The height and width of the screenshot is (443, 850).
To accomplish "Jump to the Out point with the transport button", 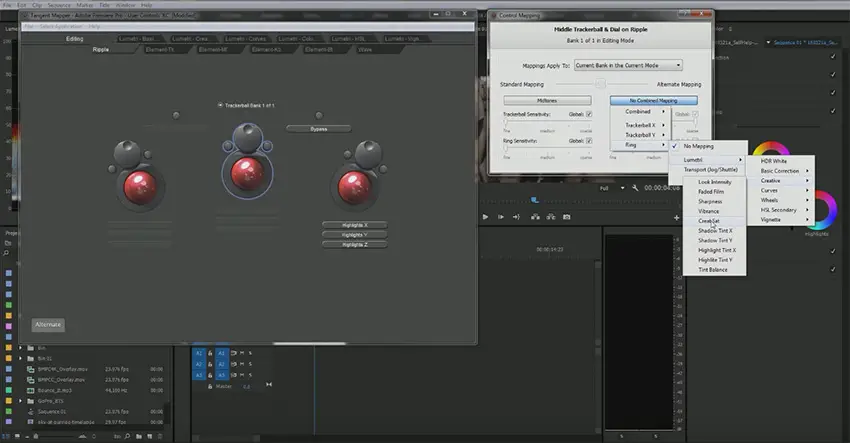I will [x=516, y=217].
